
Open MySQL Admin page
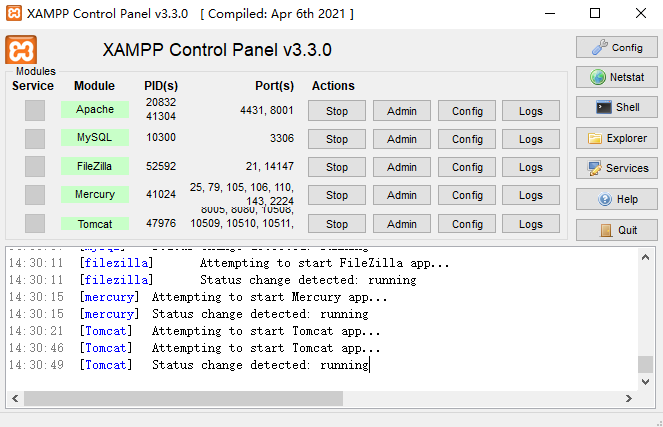(402, 139)
